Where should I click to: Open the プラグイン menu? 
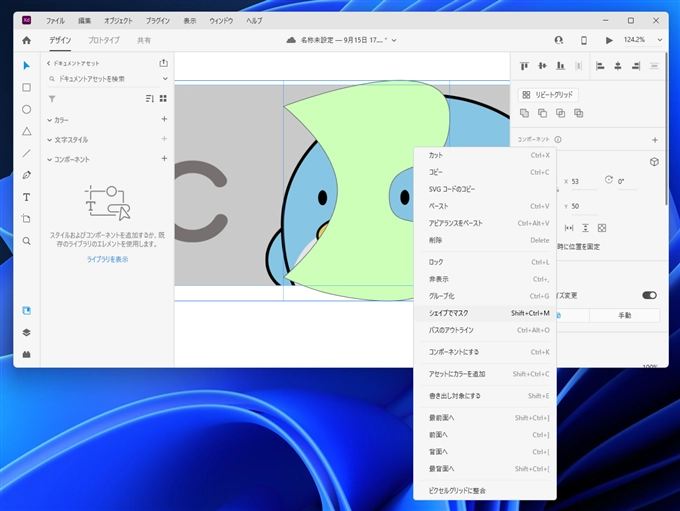157,20
